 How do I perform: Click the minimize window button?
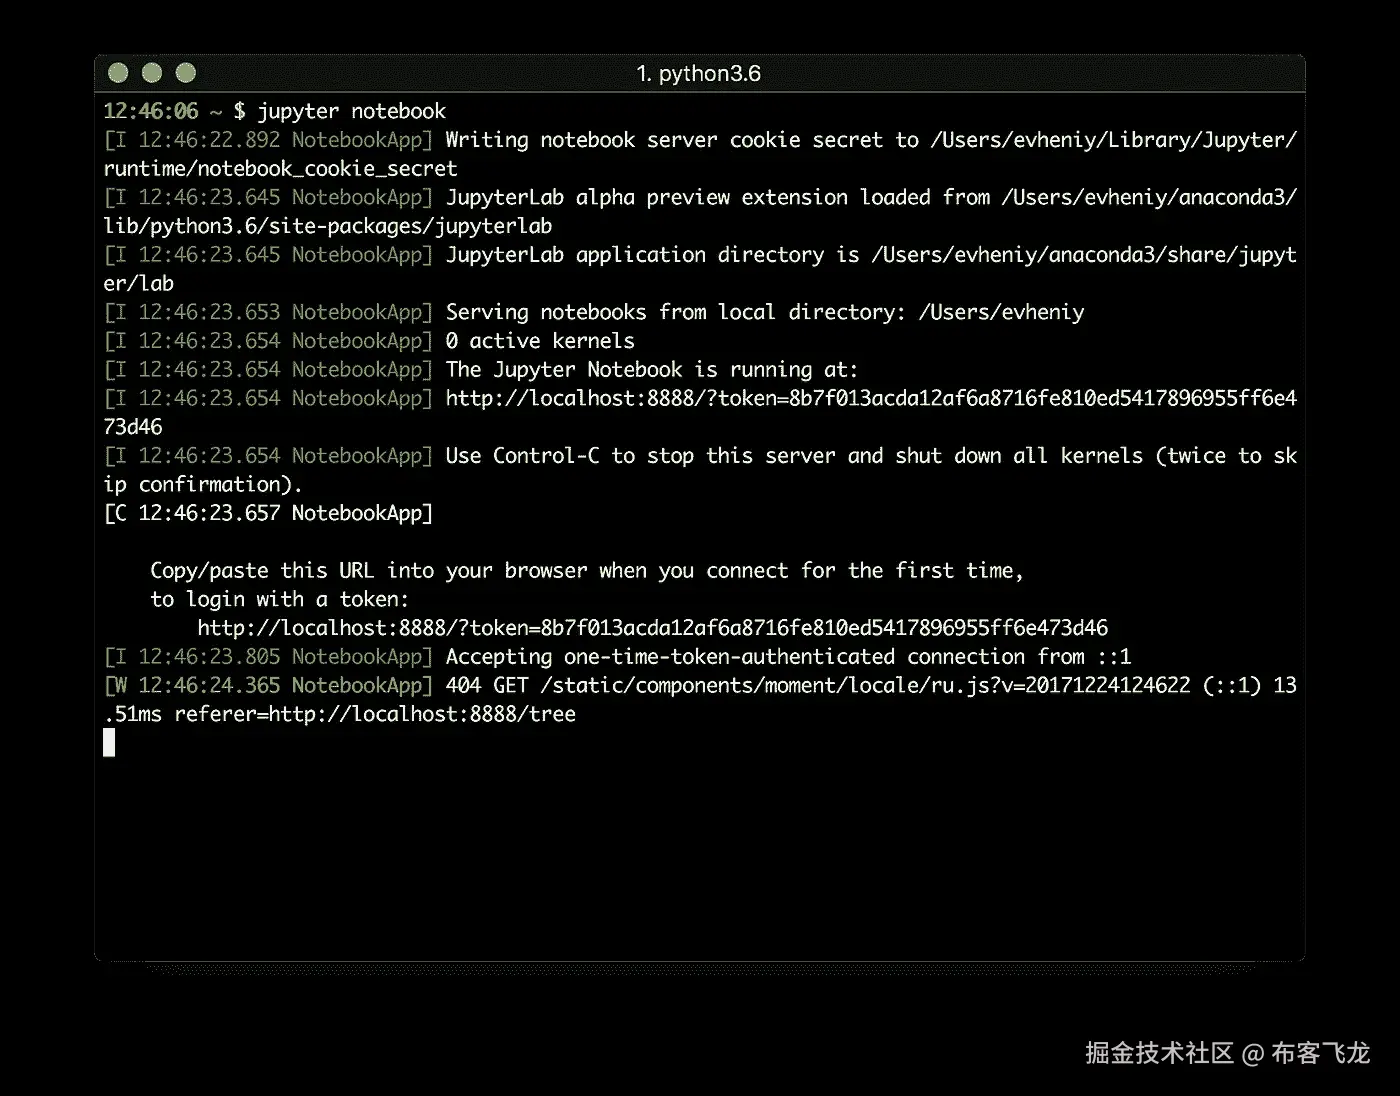(x=152, y=72)
